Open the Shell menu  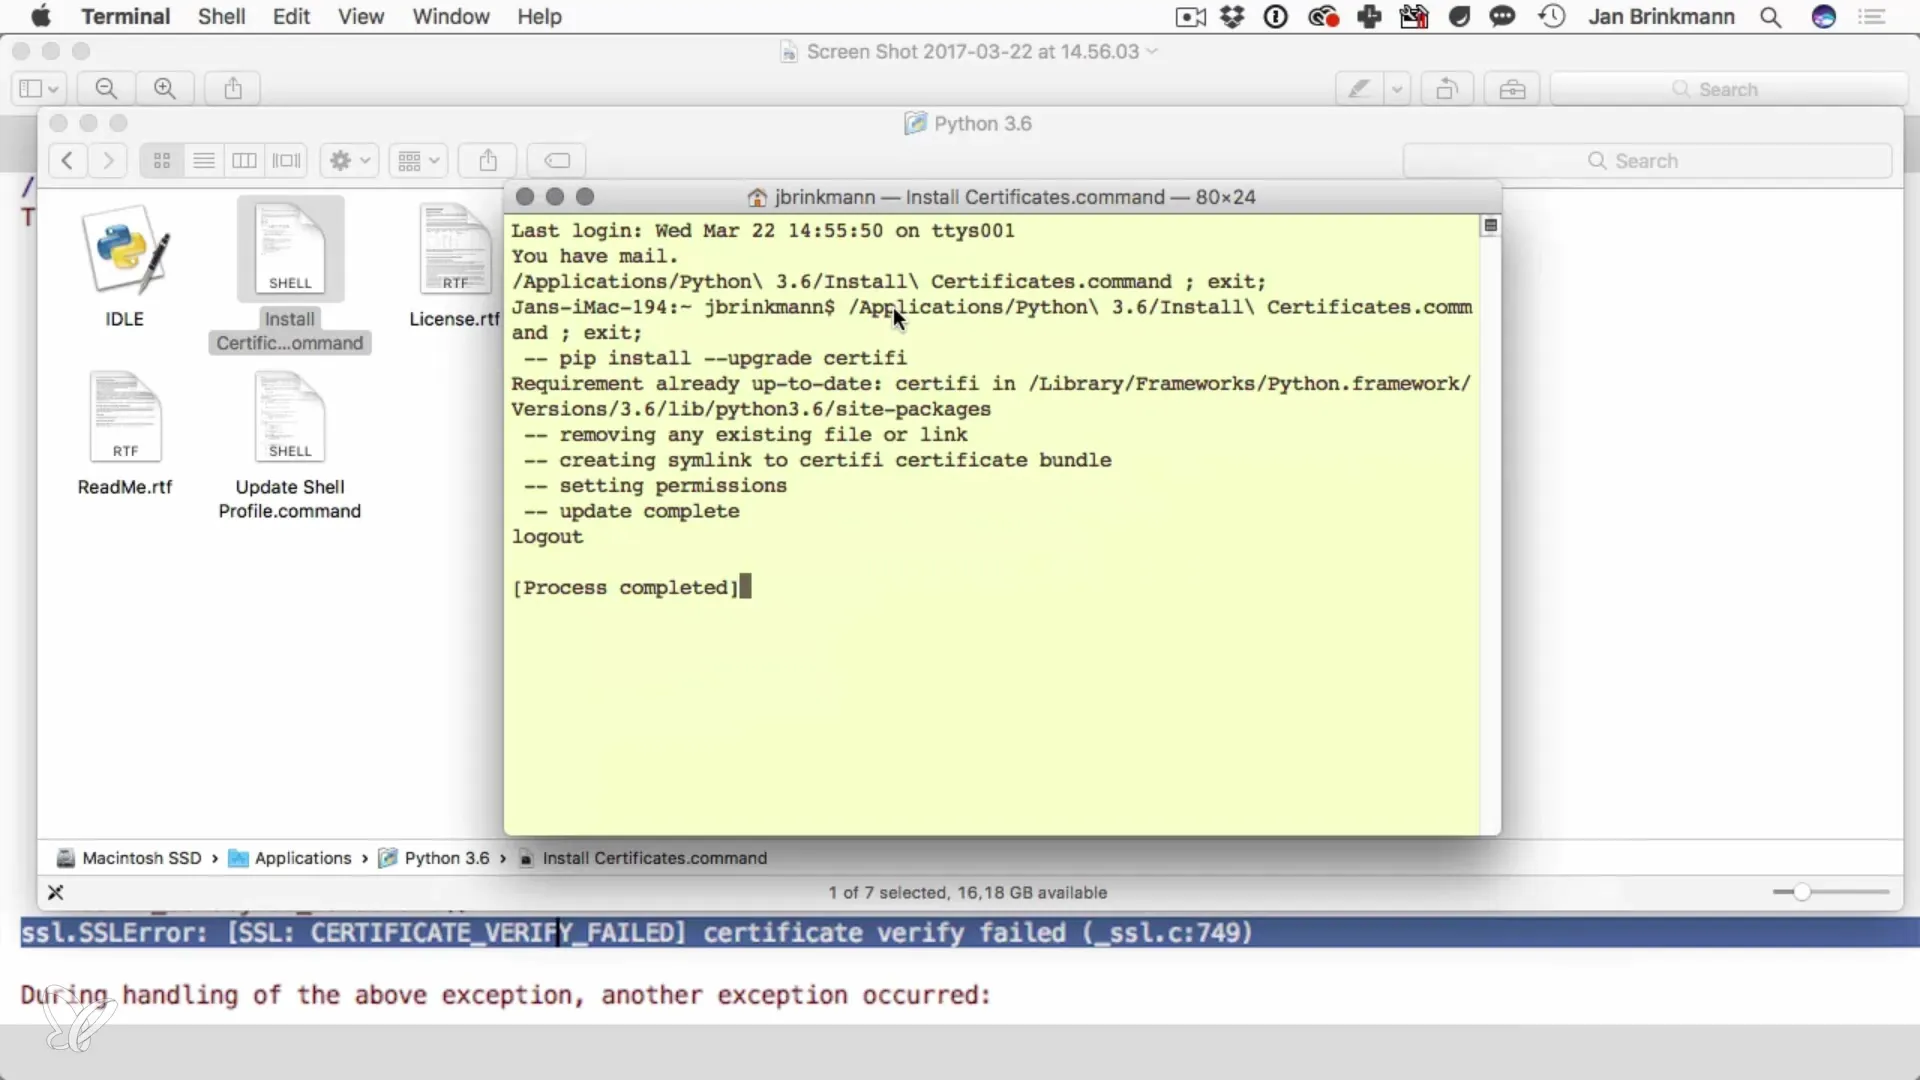pyautogui.click(x=221, y=16)
